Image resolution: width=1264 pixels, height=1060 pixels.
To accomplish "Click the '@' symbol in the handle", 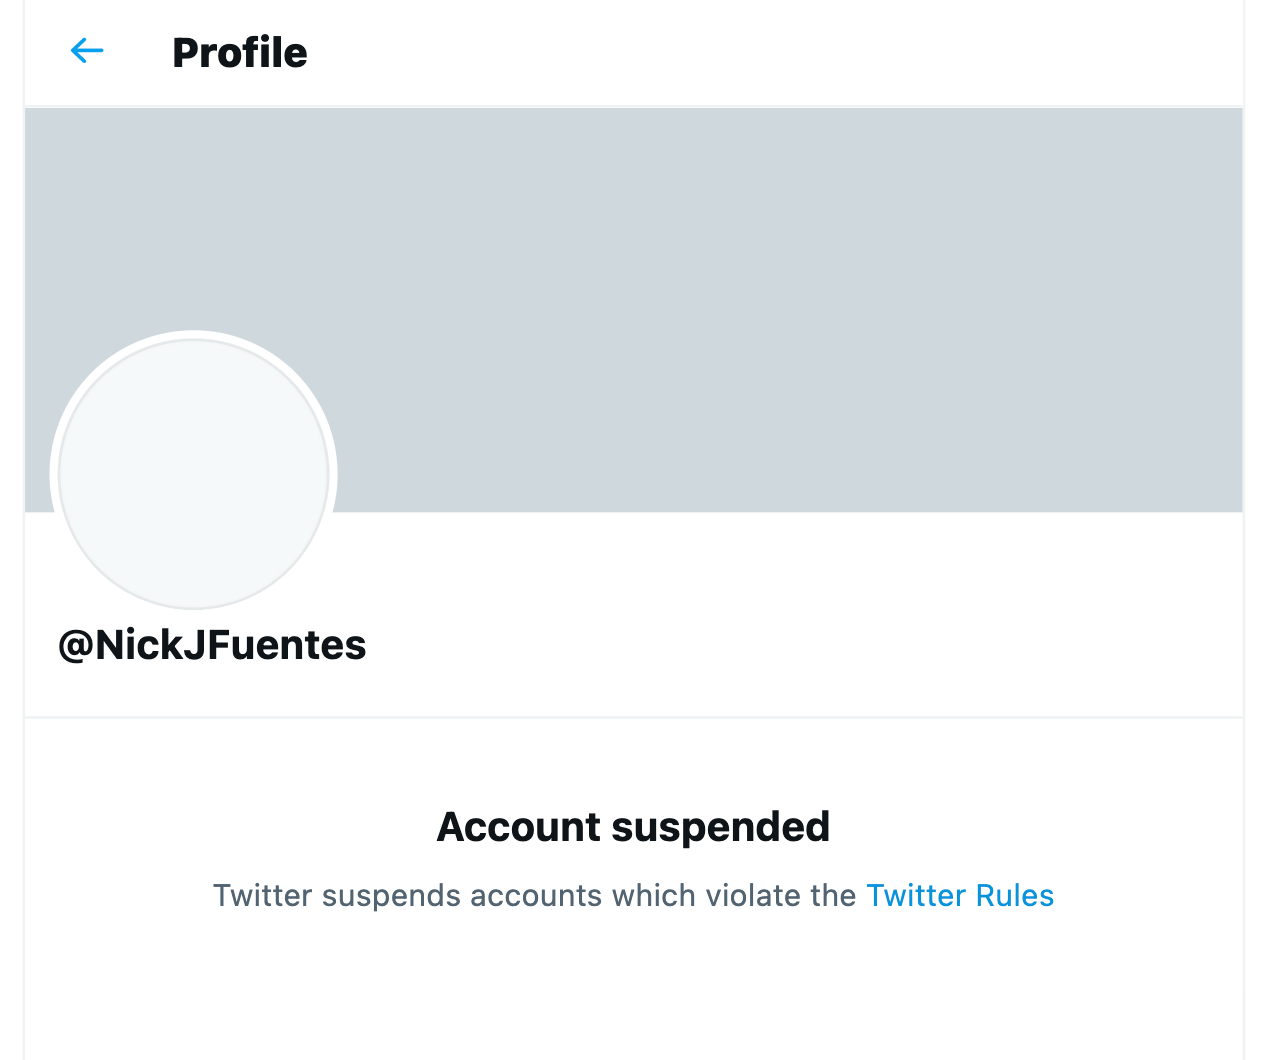I will (76, 645).
